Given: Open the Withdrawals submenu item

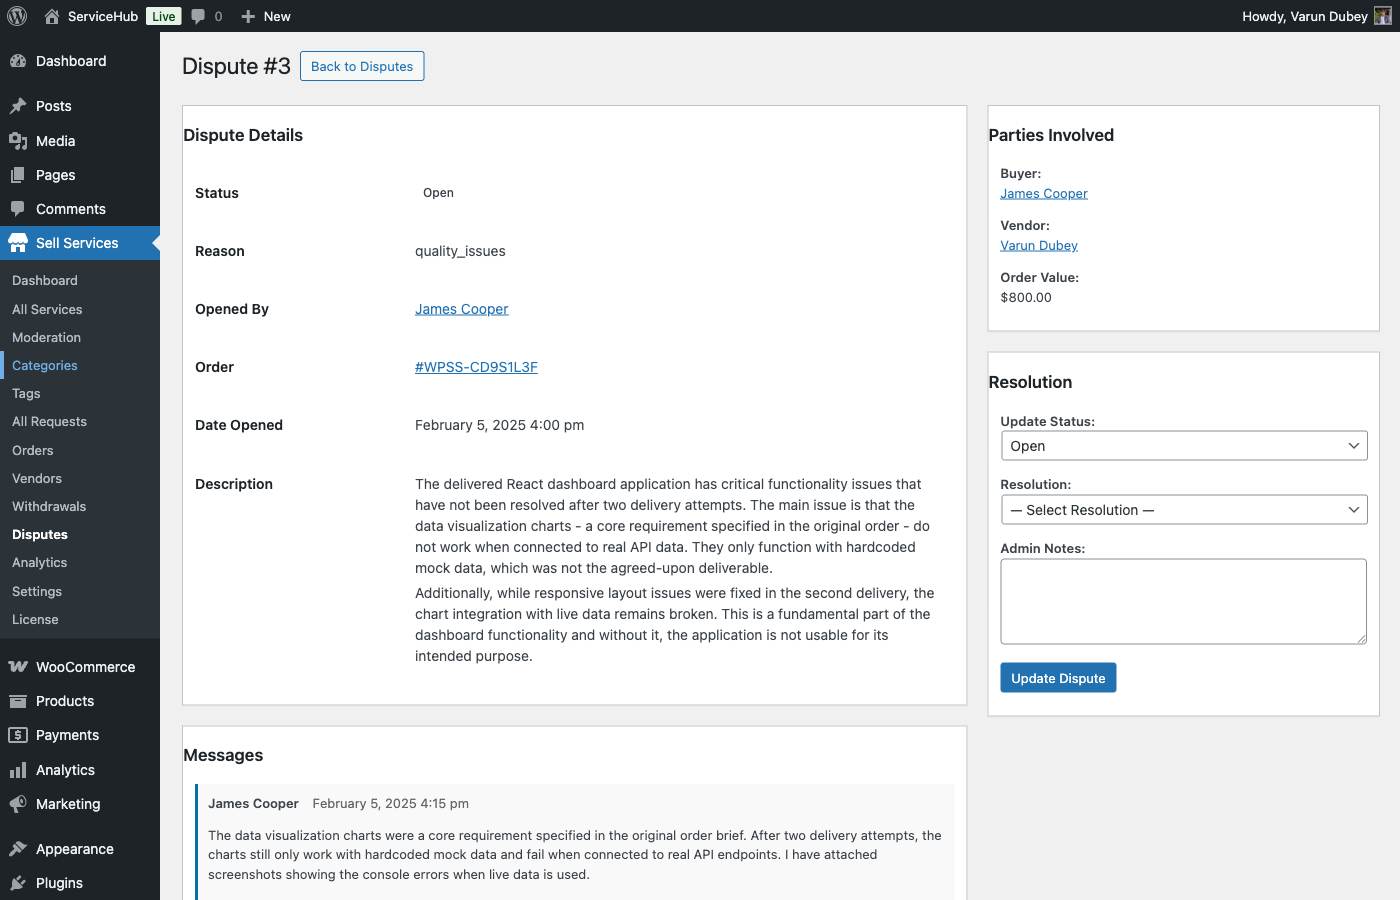Looking at the screenshot, I should pos(49,507).
